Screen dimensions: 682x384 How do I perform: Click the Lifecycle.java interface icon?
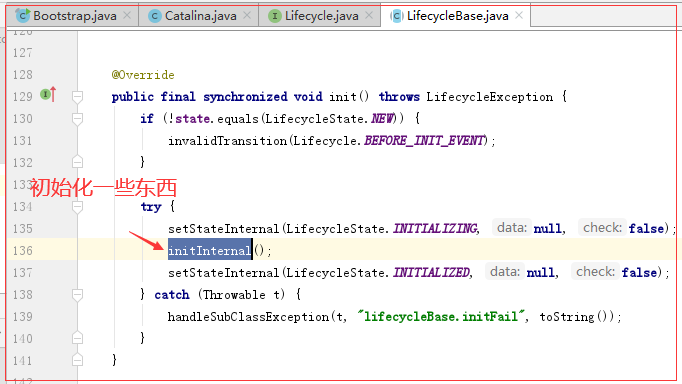click(274, 16)
